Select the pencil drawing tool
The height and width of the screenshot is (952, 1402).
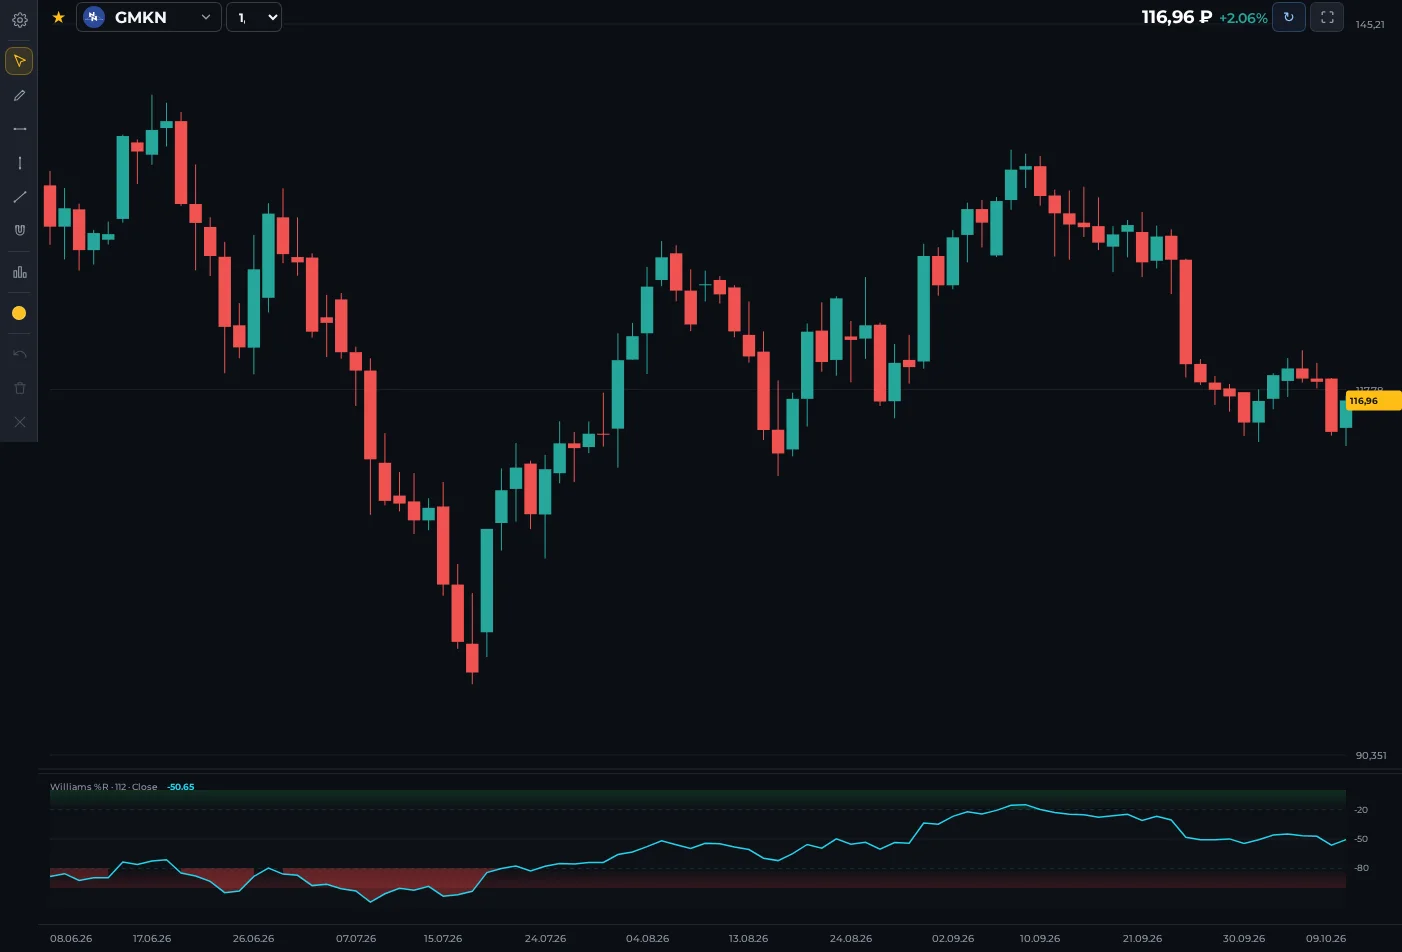click(x=19, y=96)
